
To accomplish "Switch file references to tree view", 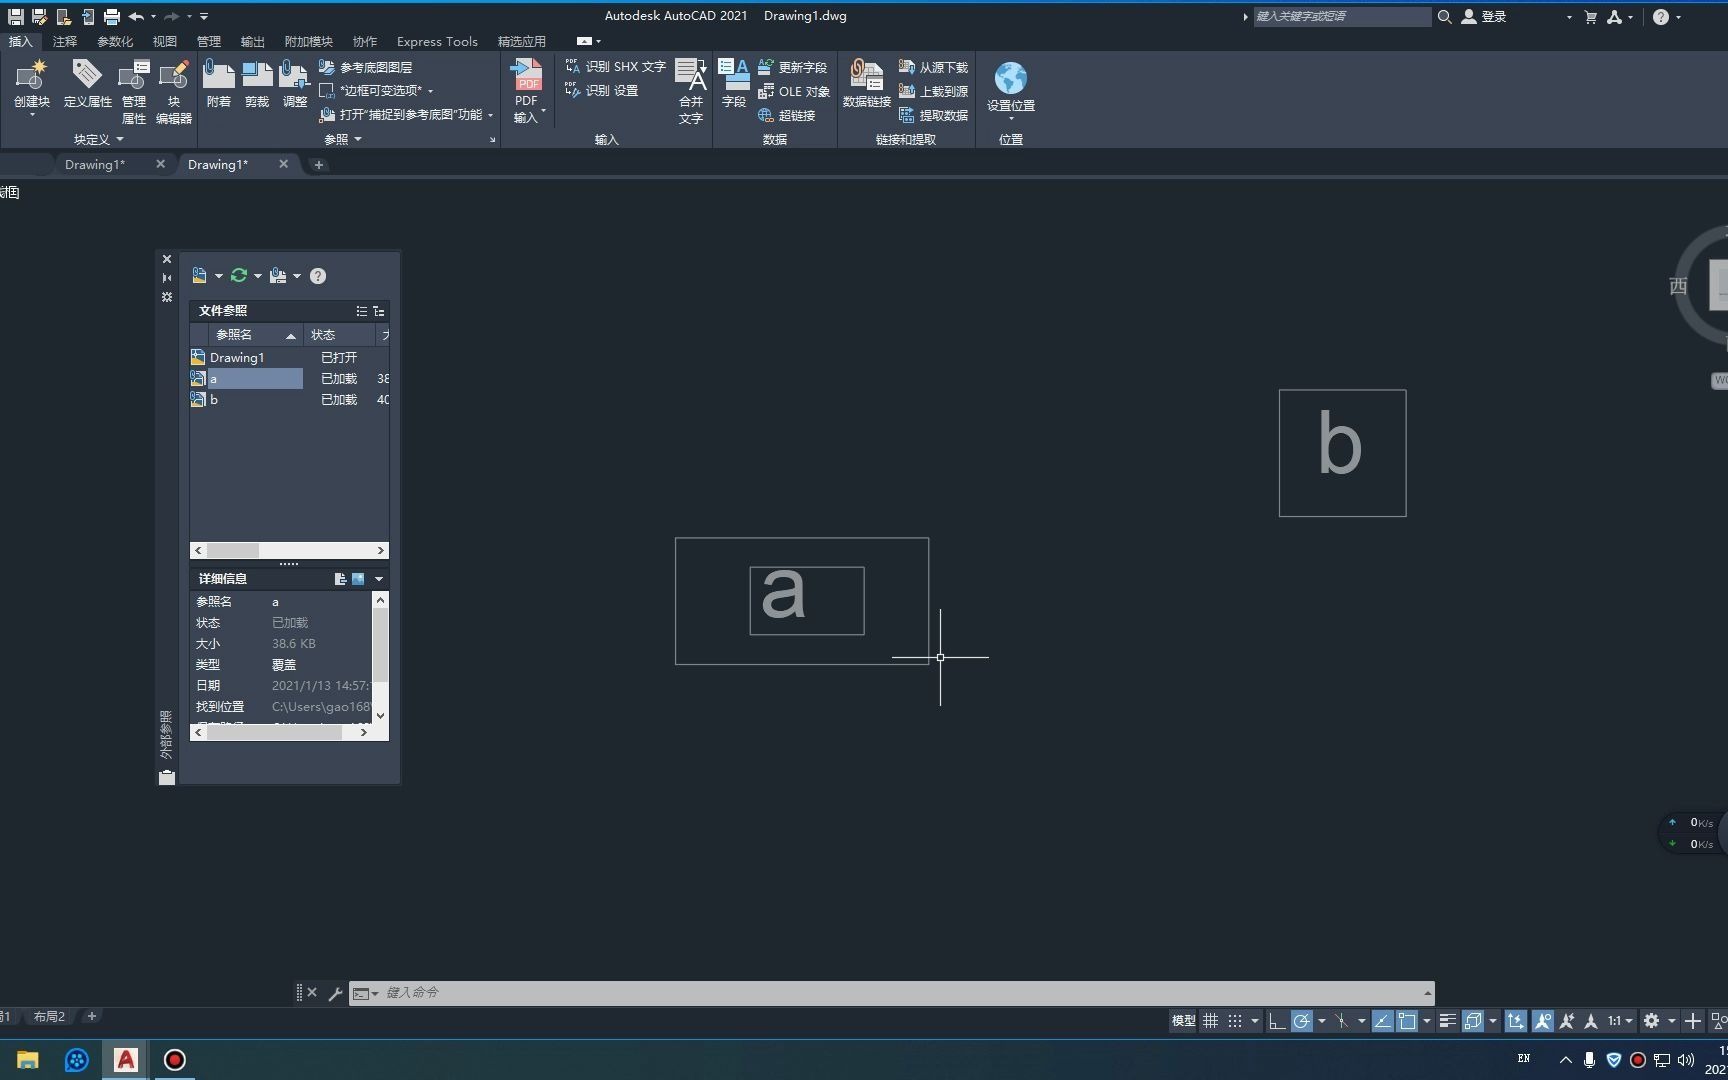I will tap(379, 311).
